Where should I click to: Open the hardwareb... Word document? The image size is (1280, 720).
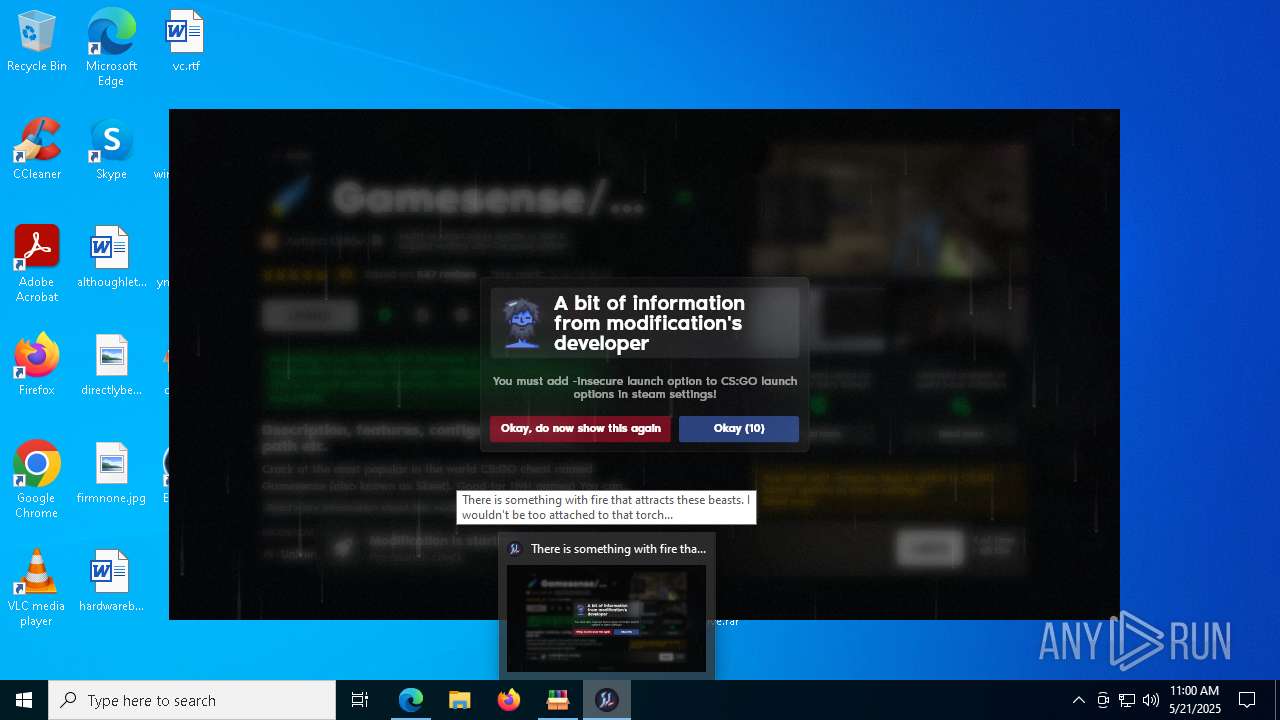click(111, 582)
